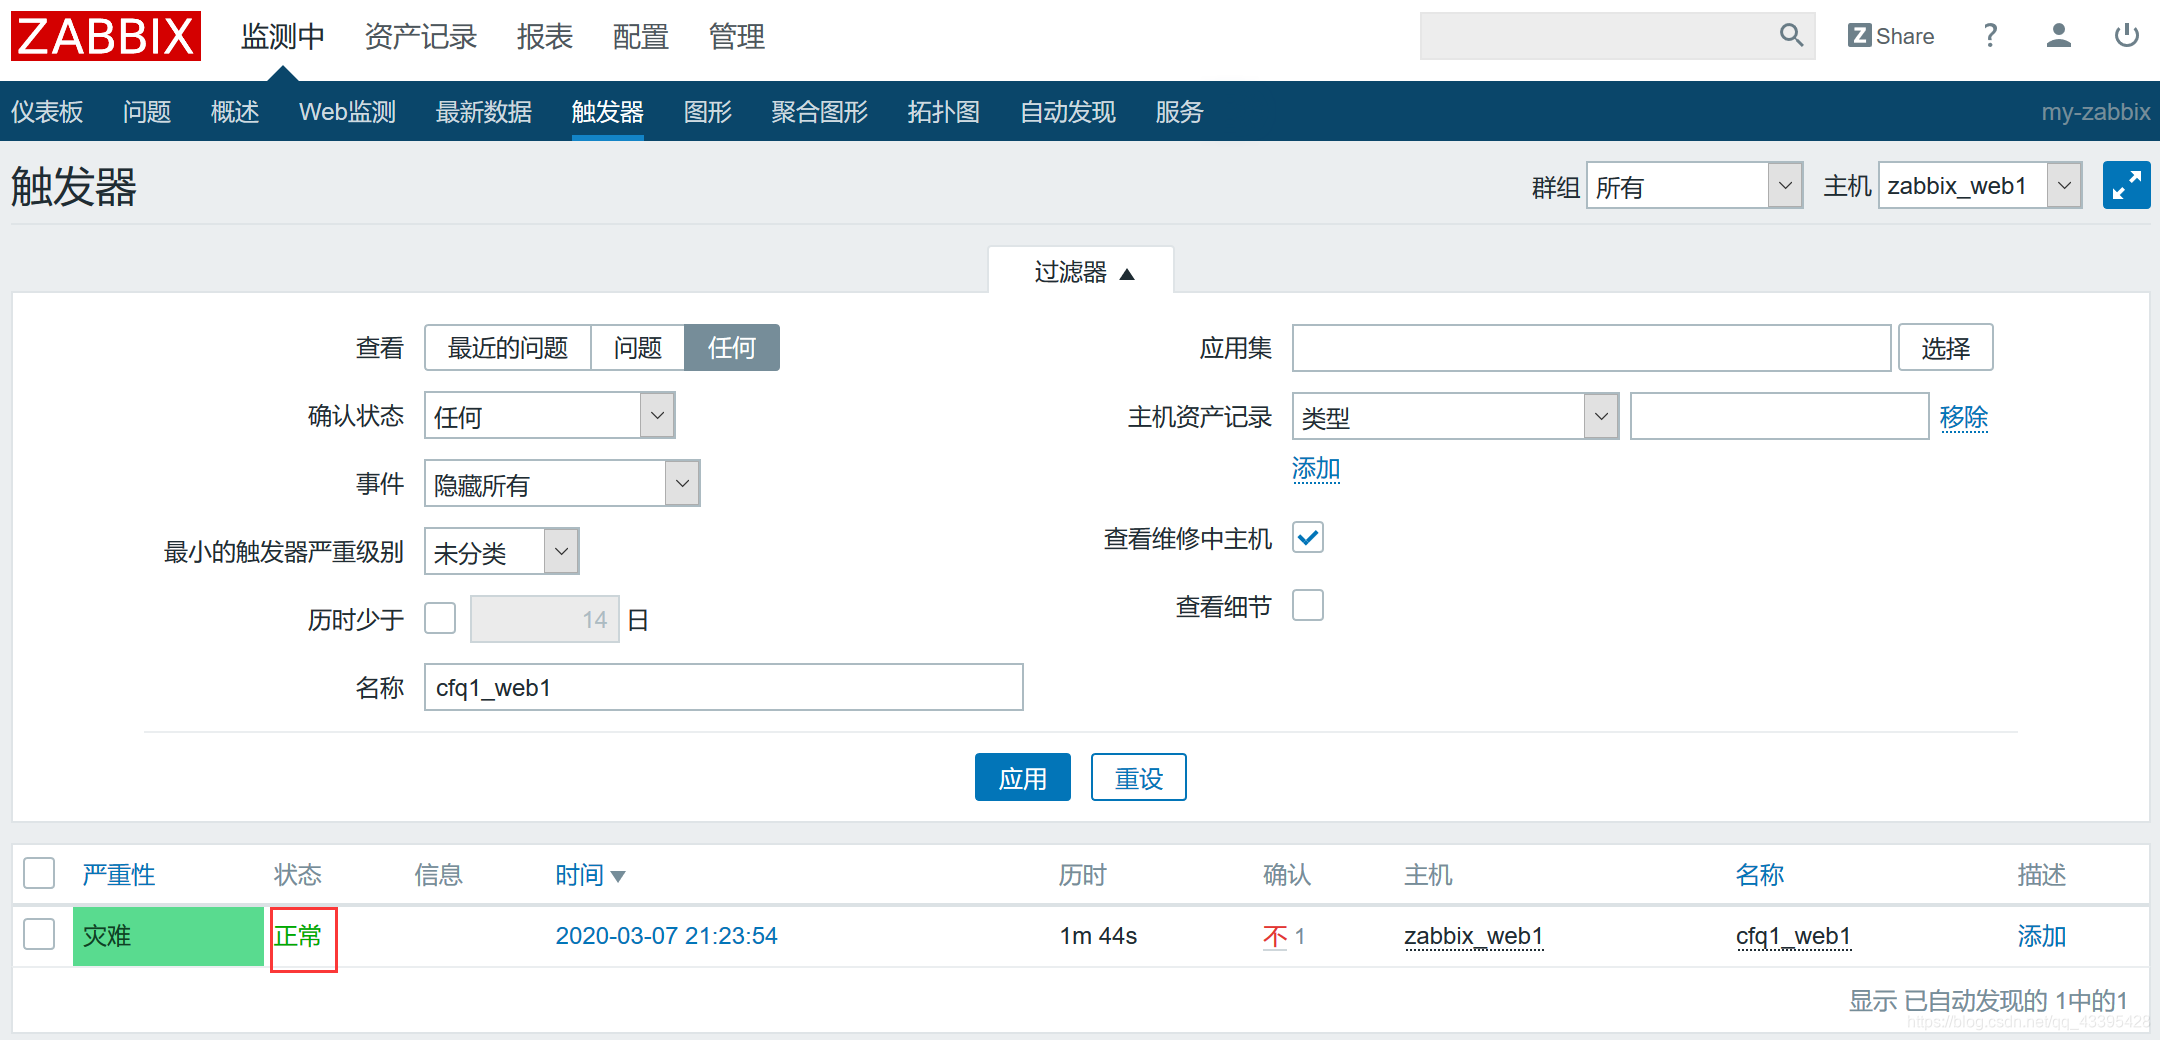The width and height of the screenshot is (2160, 1040).
Task: Select 任何 view option
Action: click(x=732, y=348)
